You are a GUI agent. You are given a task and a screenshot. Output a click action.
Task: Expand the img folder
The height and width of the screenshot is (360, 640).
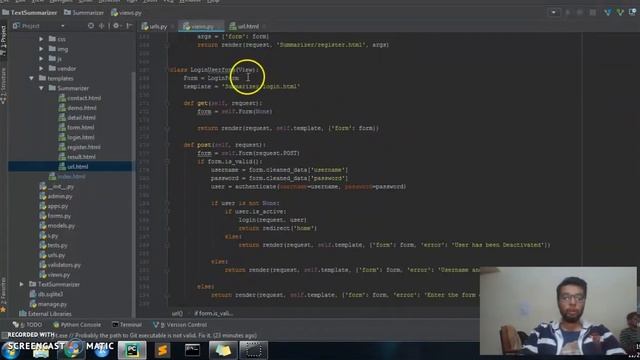coord(41,49)
